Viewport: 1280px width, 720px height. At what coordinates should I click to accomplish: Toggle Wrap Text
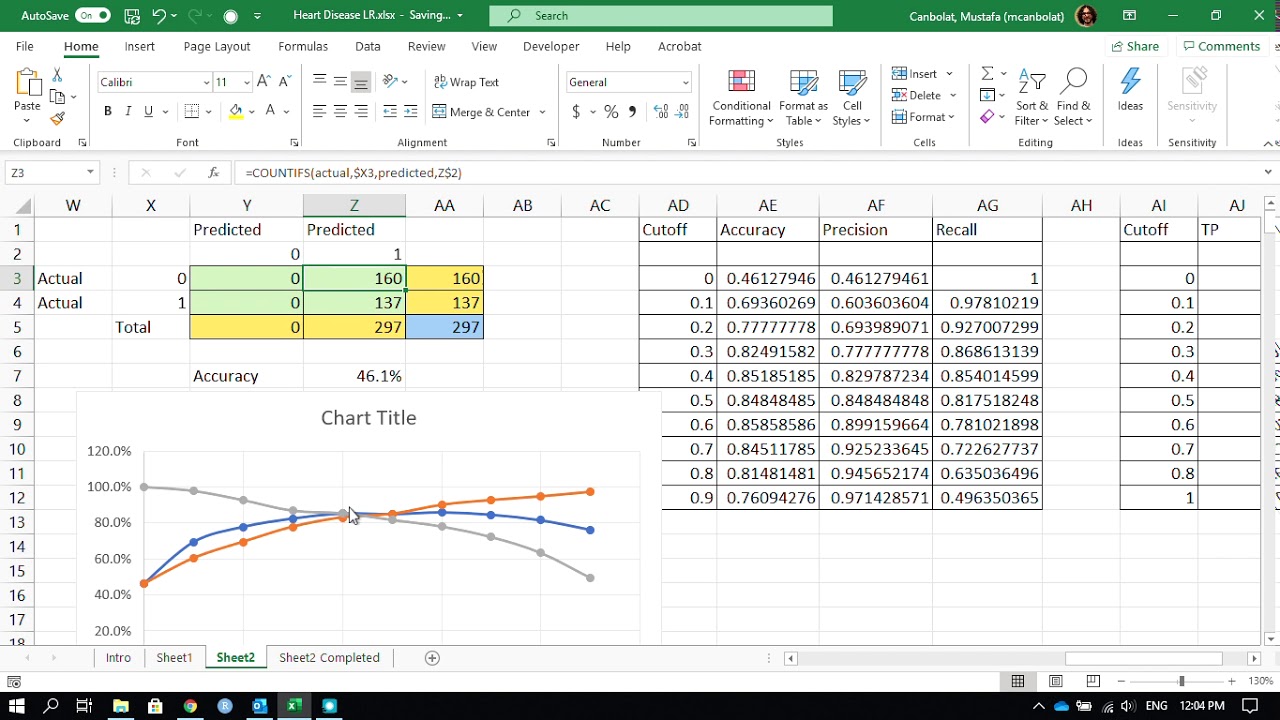466,82
